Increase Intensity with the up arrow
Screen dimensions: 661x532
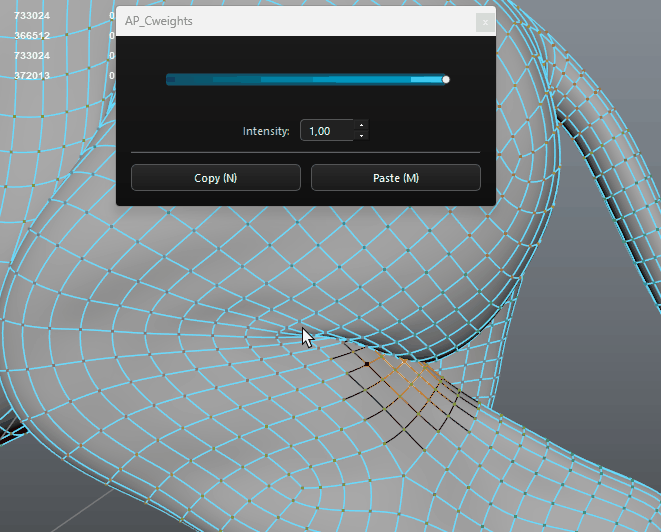(361, 125)
